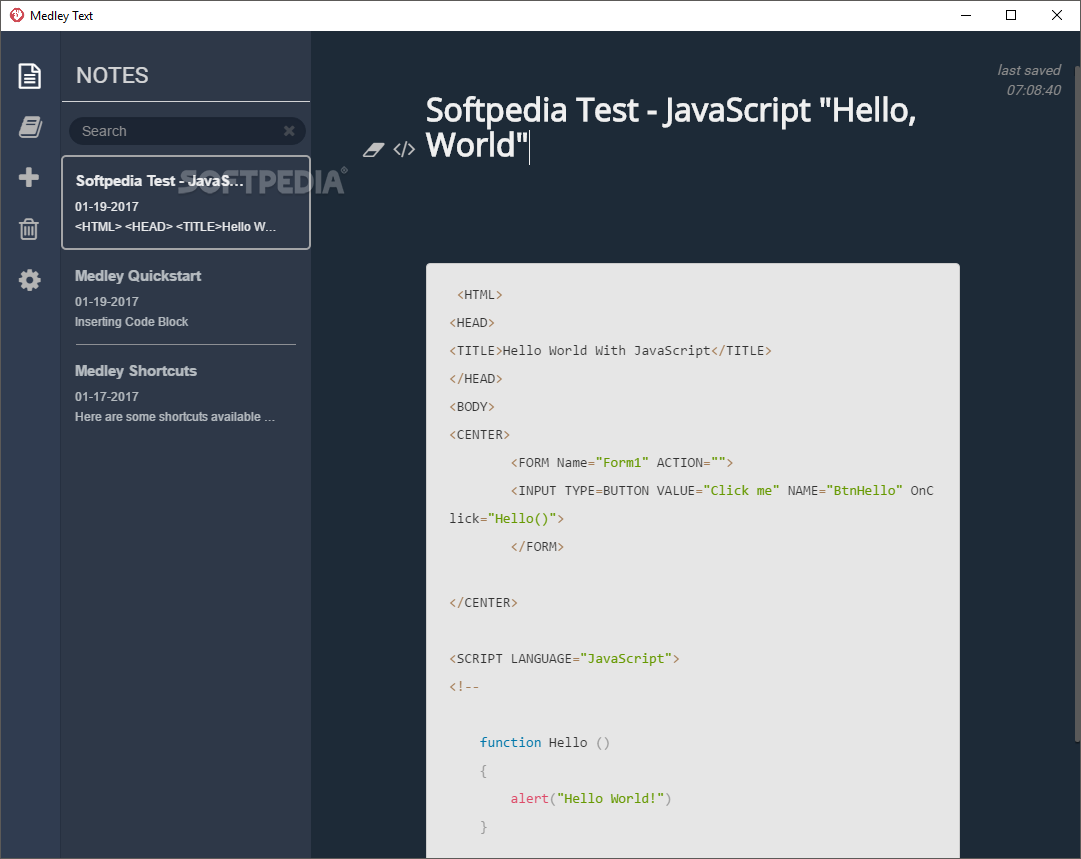
Task: Open the Medley Quickstart note
Action: pos(186,298)
